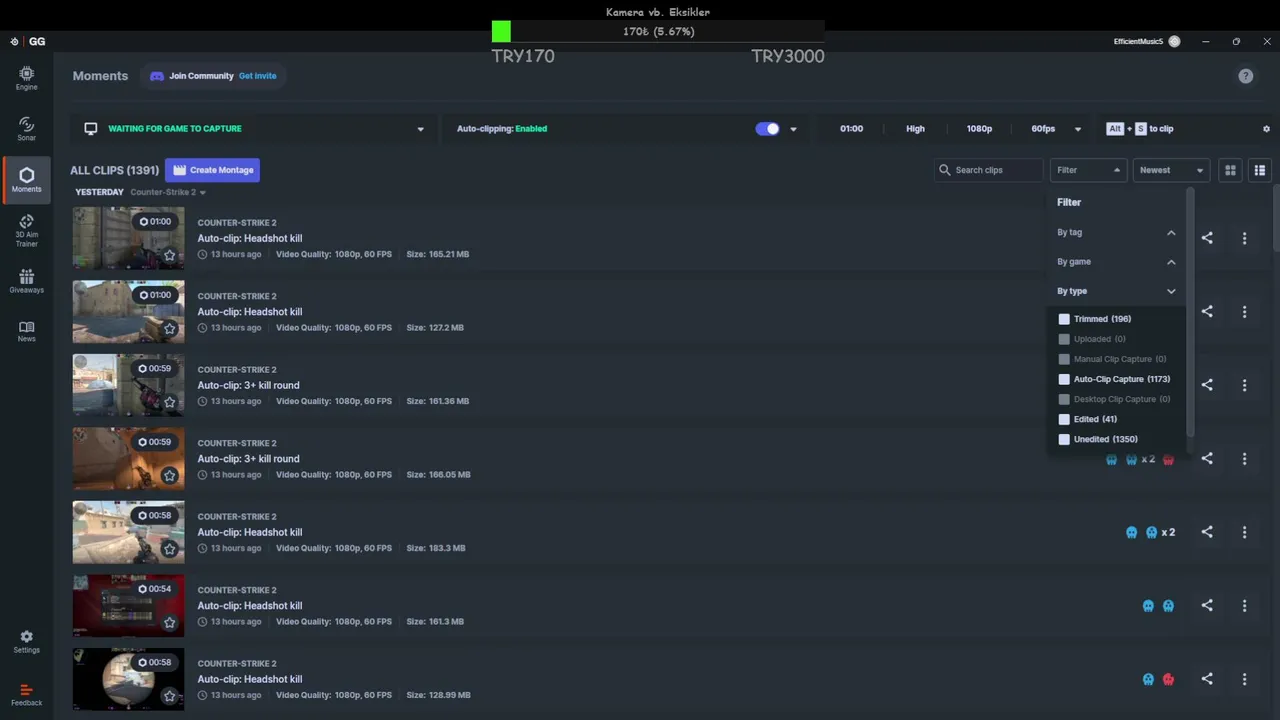Check the Desktop Clip Capture (0) filter
Screen dimensions: 1280x720
coord(1064,399)
